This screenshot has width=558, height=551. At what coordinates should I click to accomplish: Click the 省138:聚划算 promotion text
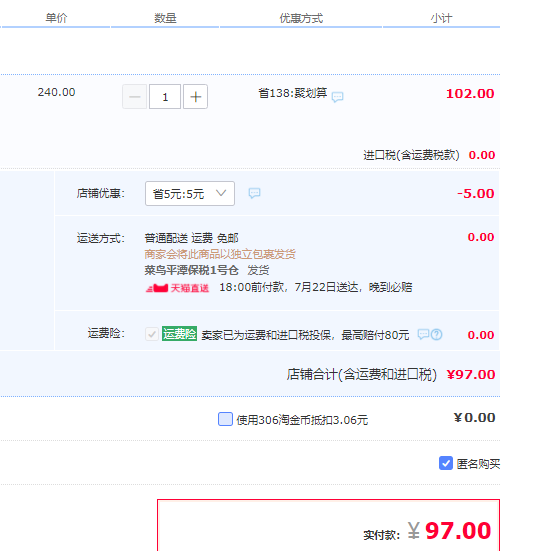(293, 93)
